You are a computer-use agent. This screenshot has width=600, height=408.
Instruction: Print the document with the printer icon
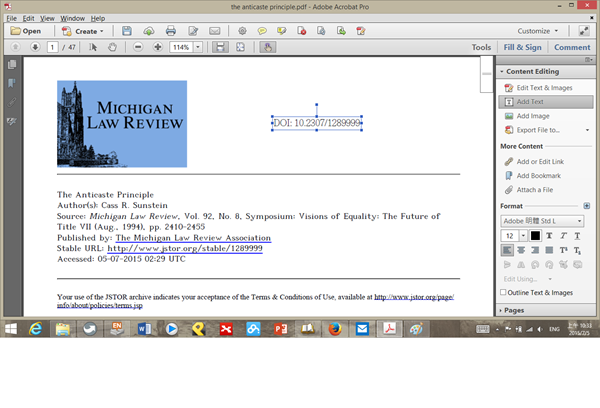tap(171, 31)
